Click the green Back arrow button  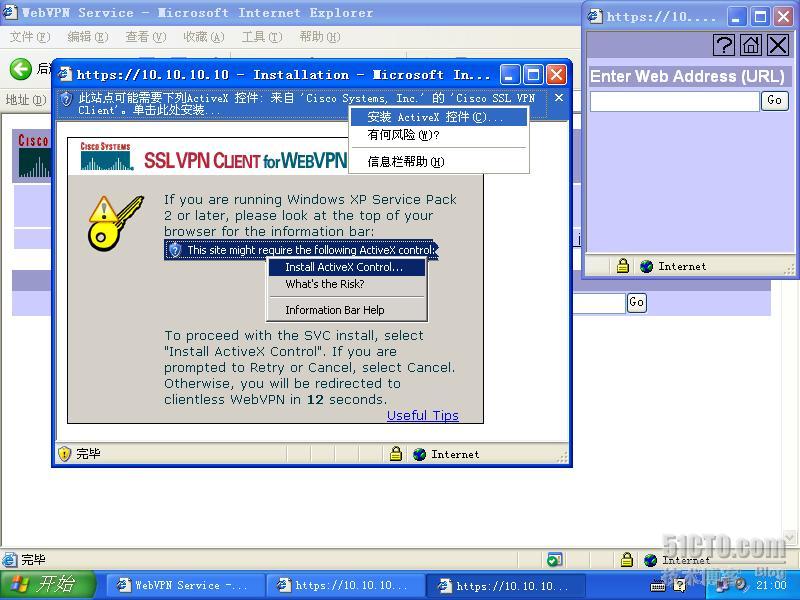(21, 69)
